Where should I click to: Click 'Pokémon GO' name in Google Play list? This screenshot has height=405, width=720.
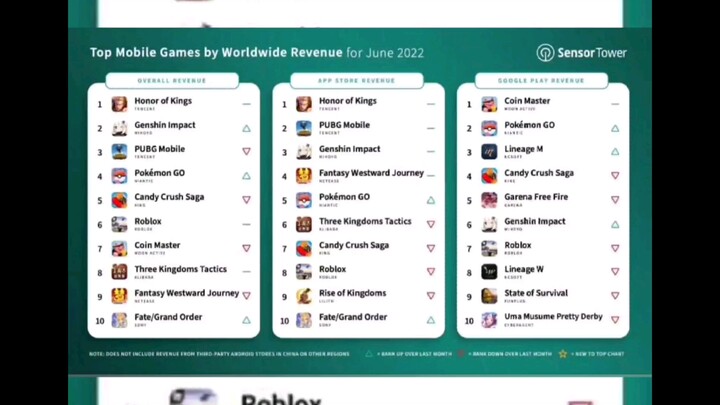tap(529, 125)
